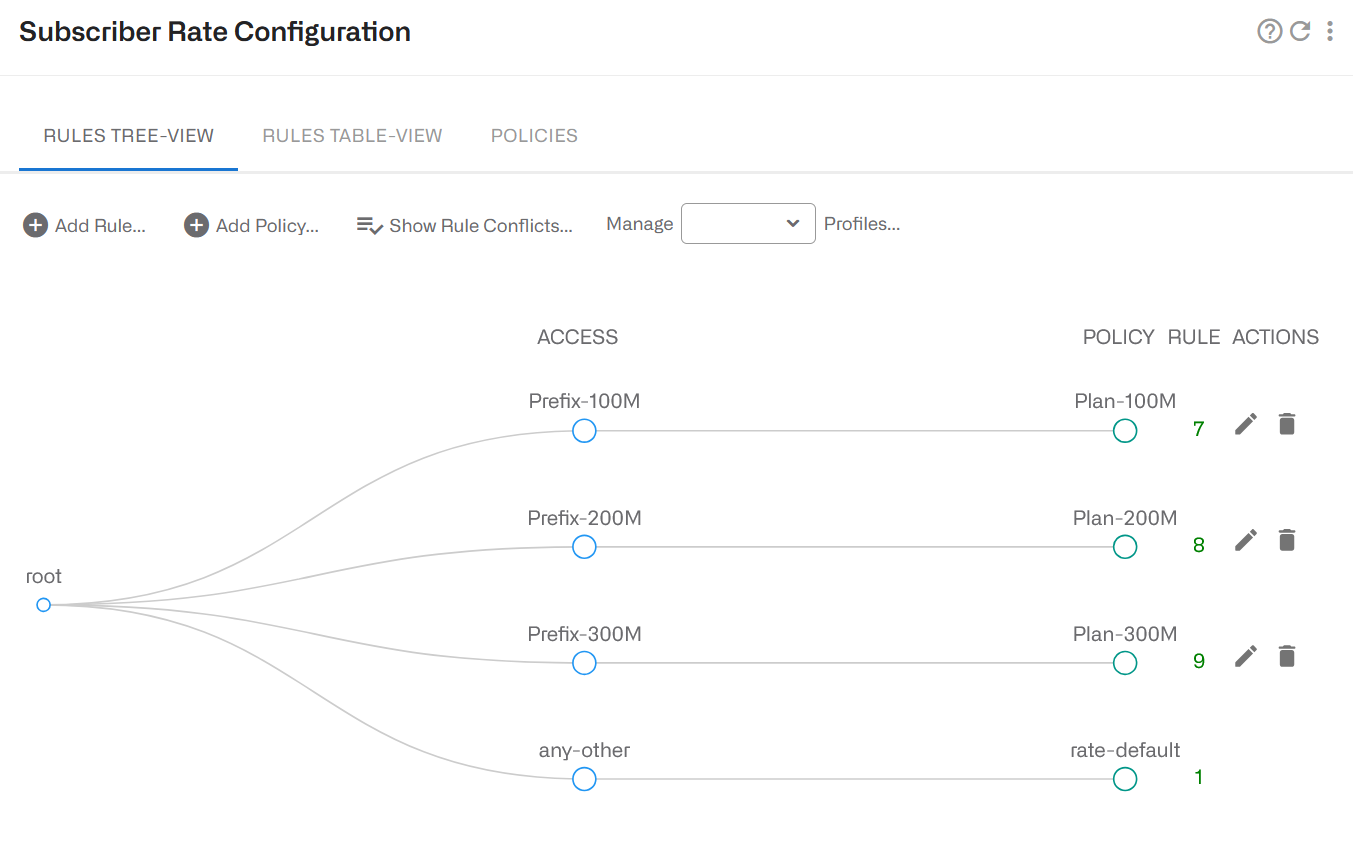Open the three-dot more options menu

[x=1330, y=32]
